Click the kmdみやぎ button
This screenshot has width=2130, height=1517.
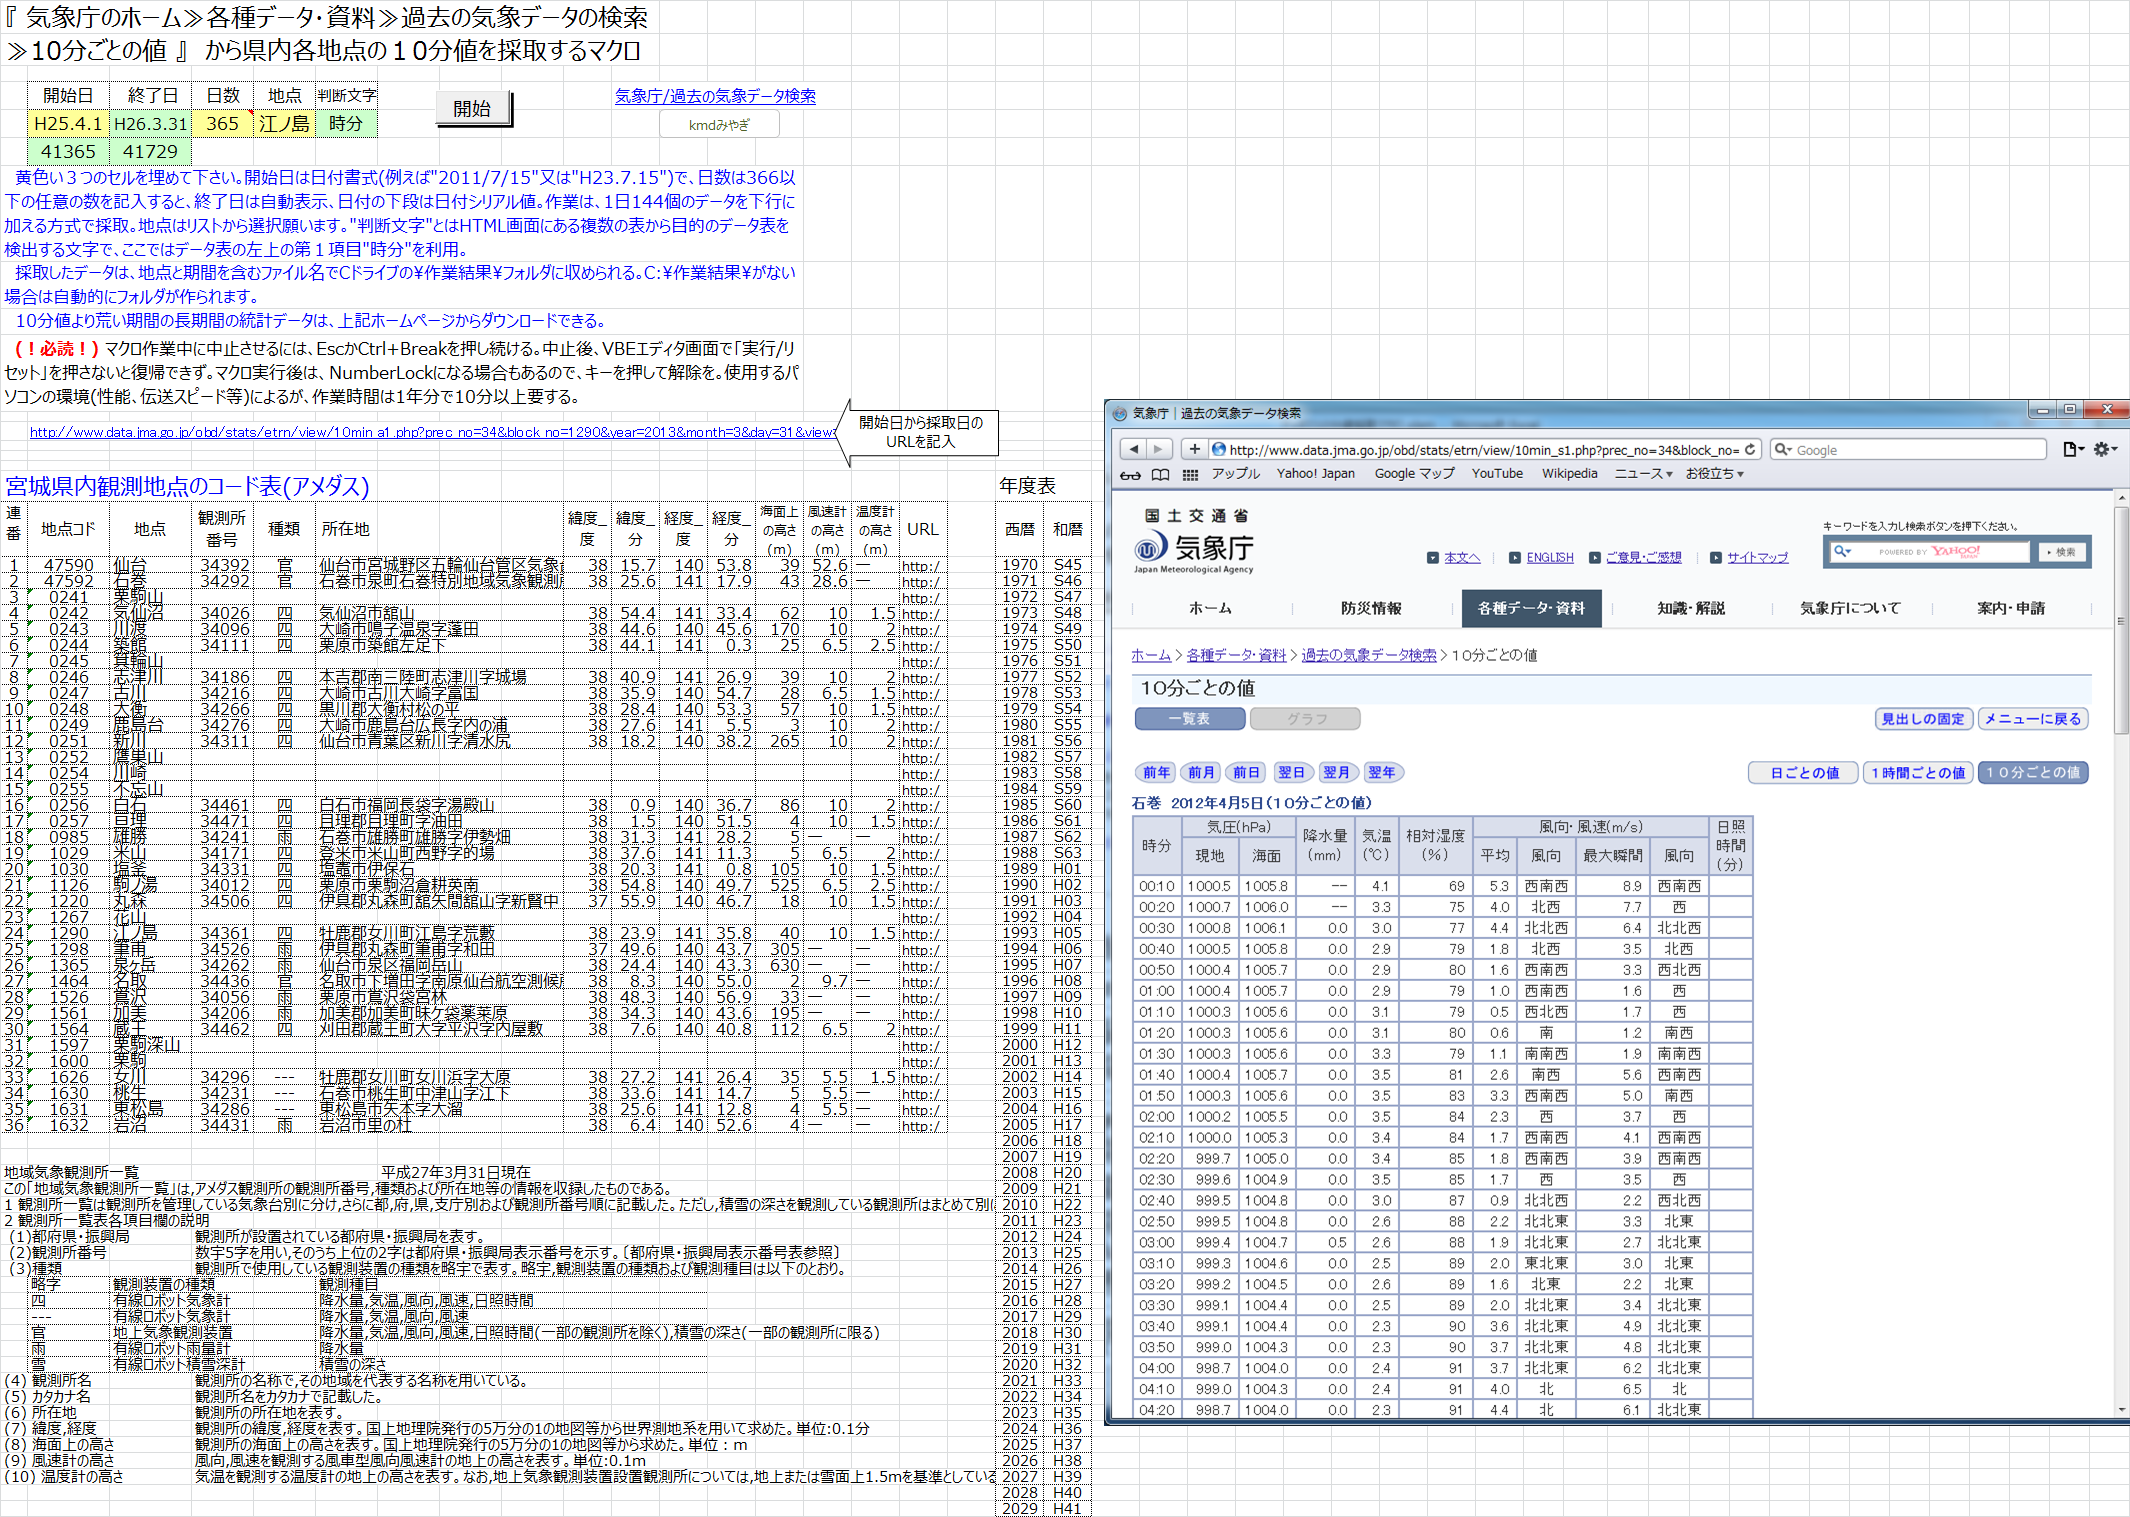[x=719, y=125]
